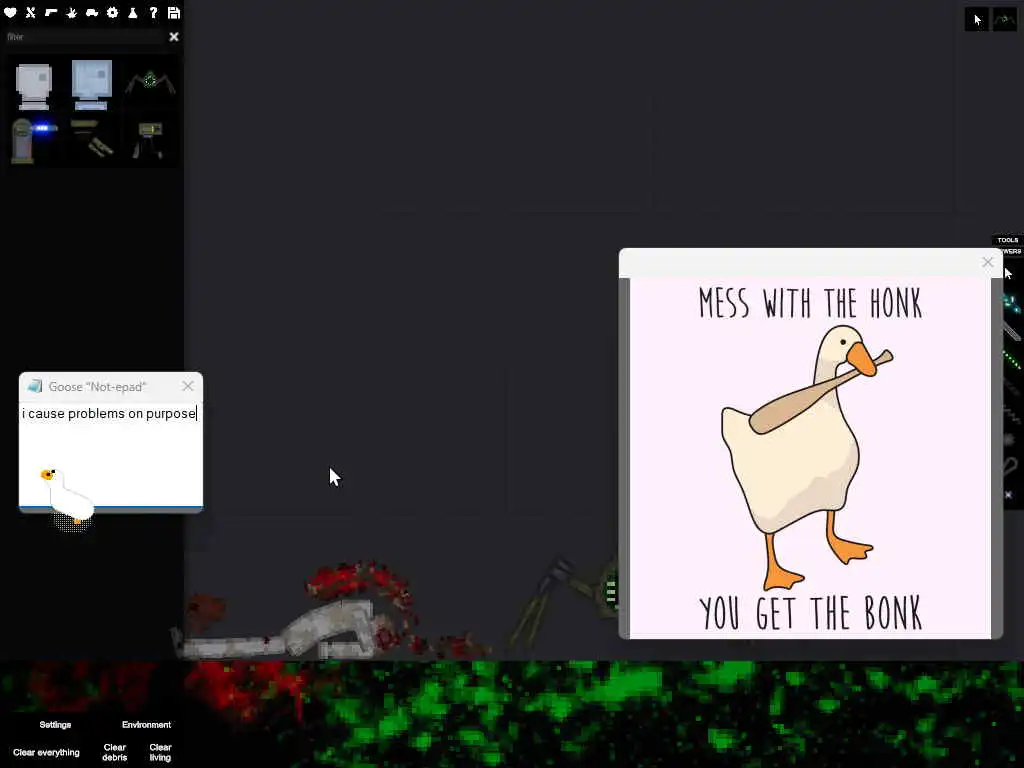This screenshot has width=1024, height=768.
Task: Open the Explosives category icon
Action: (71, 12)
